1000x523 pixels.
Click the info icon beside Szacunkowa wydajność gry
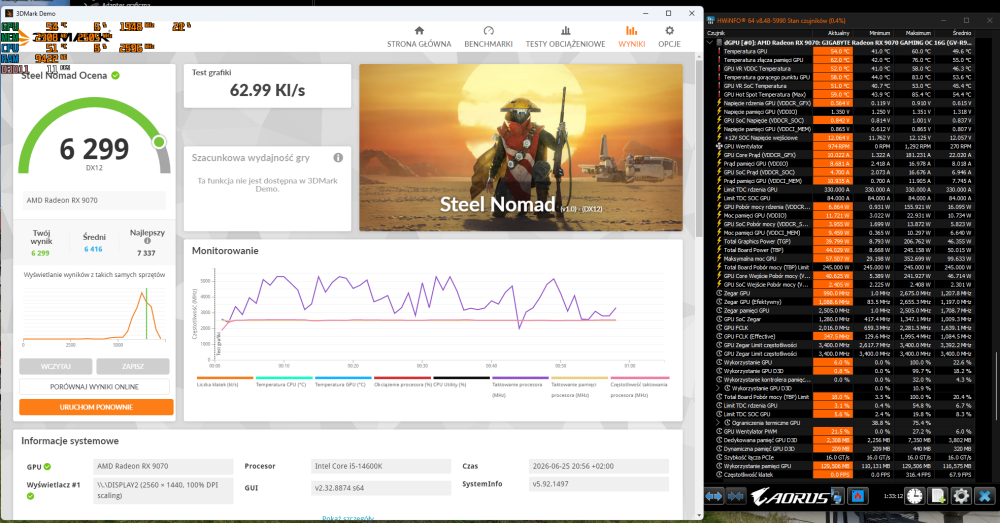tap(338, 158)
